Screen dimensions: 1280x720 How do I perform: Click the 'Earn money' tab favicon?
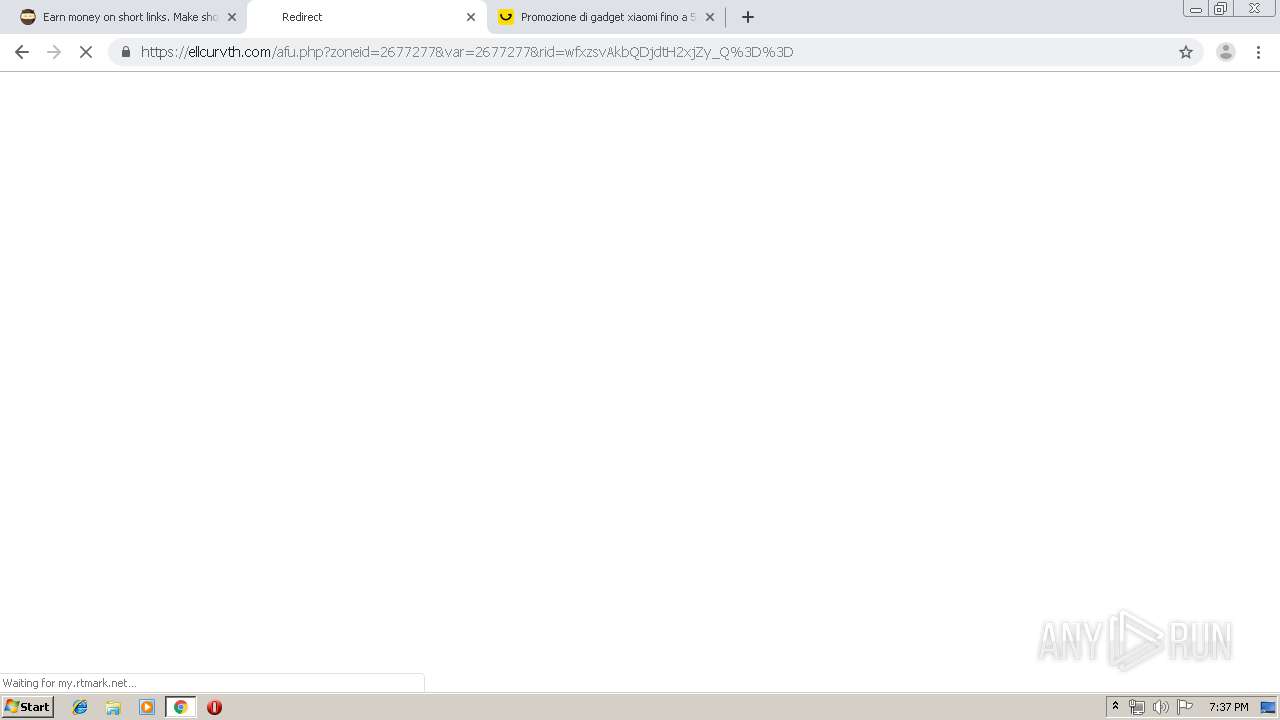(x=28, y=17)
